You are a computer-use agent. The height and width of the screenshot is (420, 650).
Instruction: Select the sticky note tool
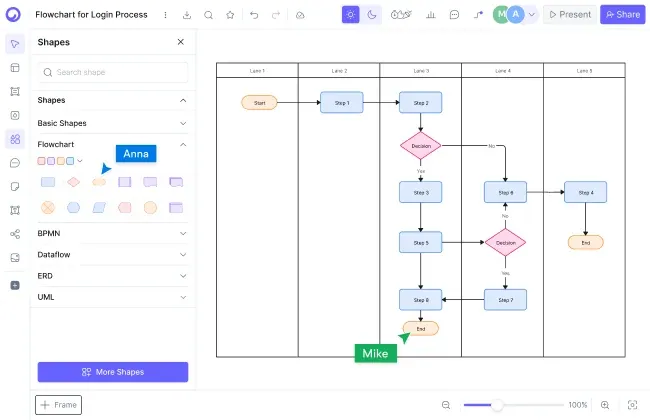[x=15, y=187]
